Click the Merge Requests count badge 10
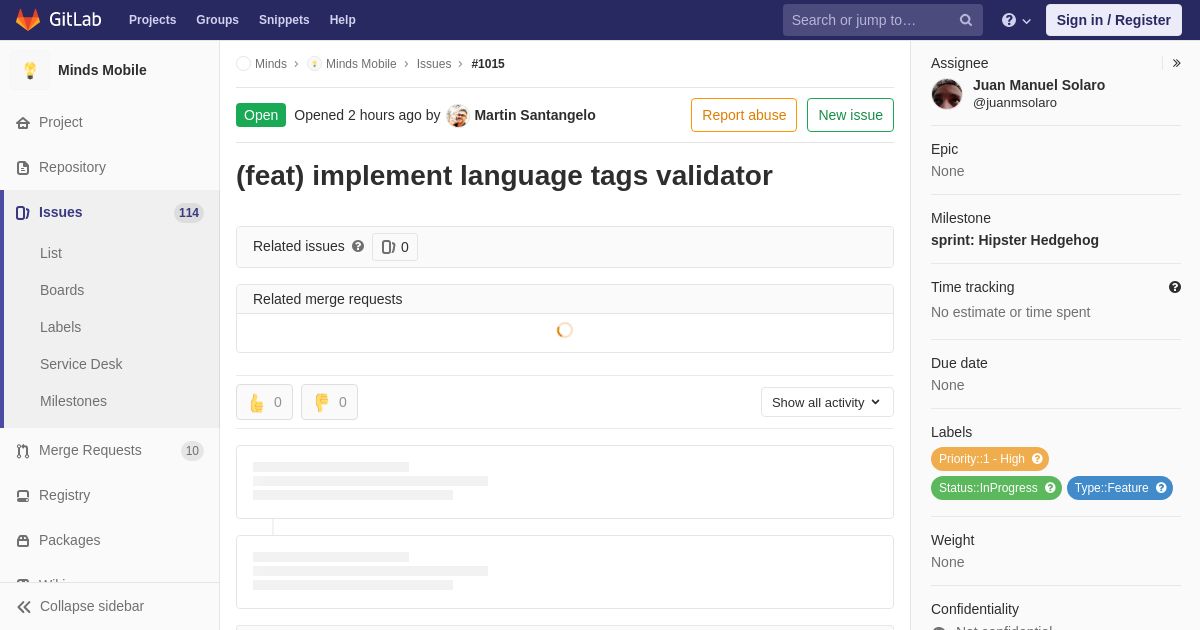Screen dimensions: 1200x630 point(192,451)
